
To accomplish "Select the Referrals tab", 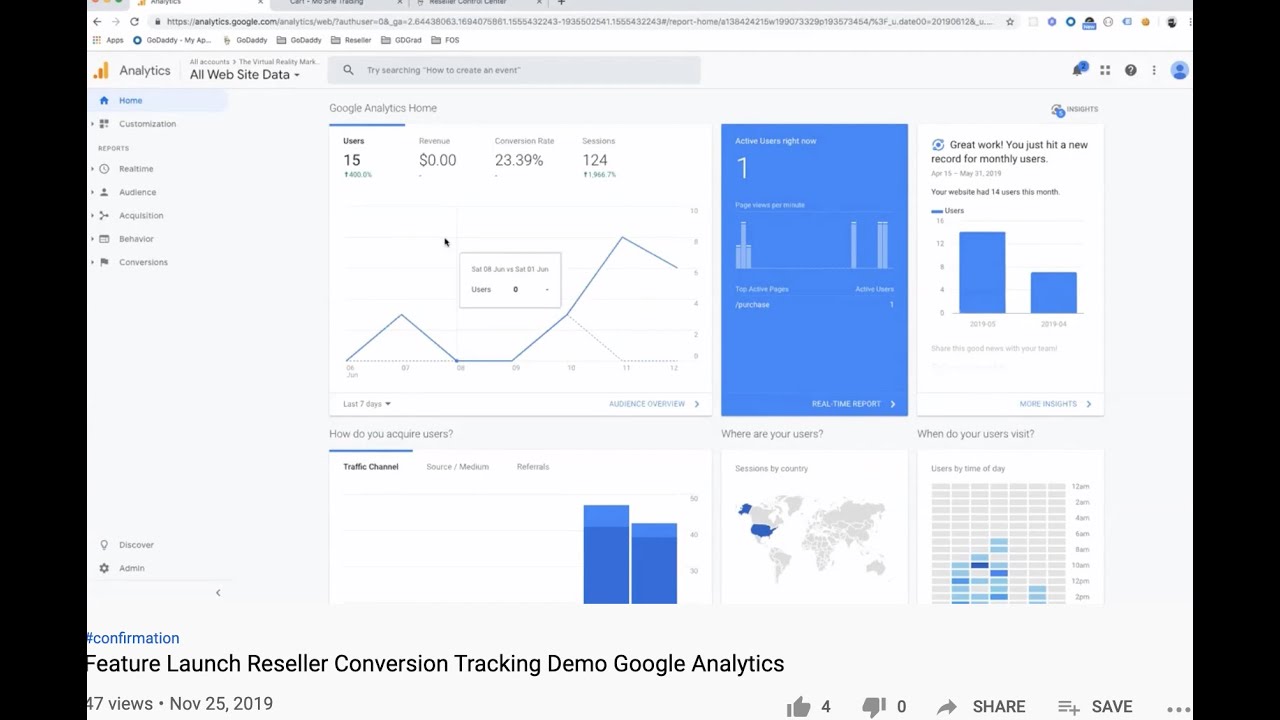I will [533, 467].
